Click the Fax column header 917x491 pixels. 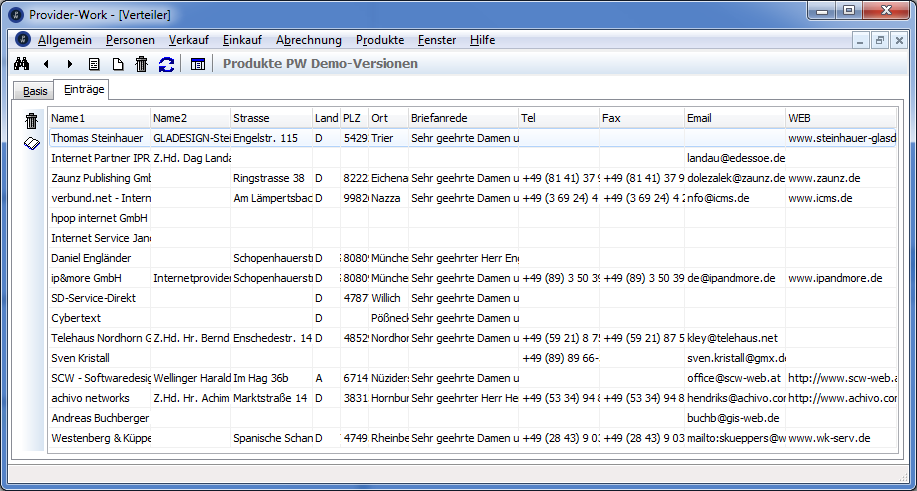[x=642, y=118]
